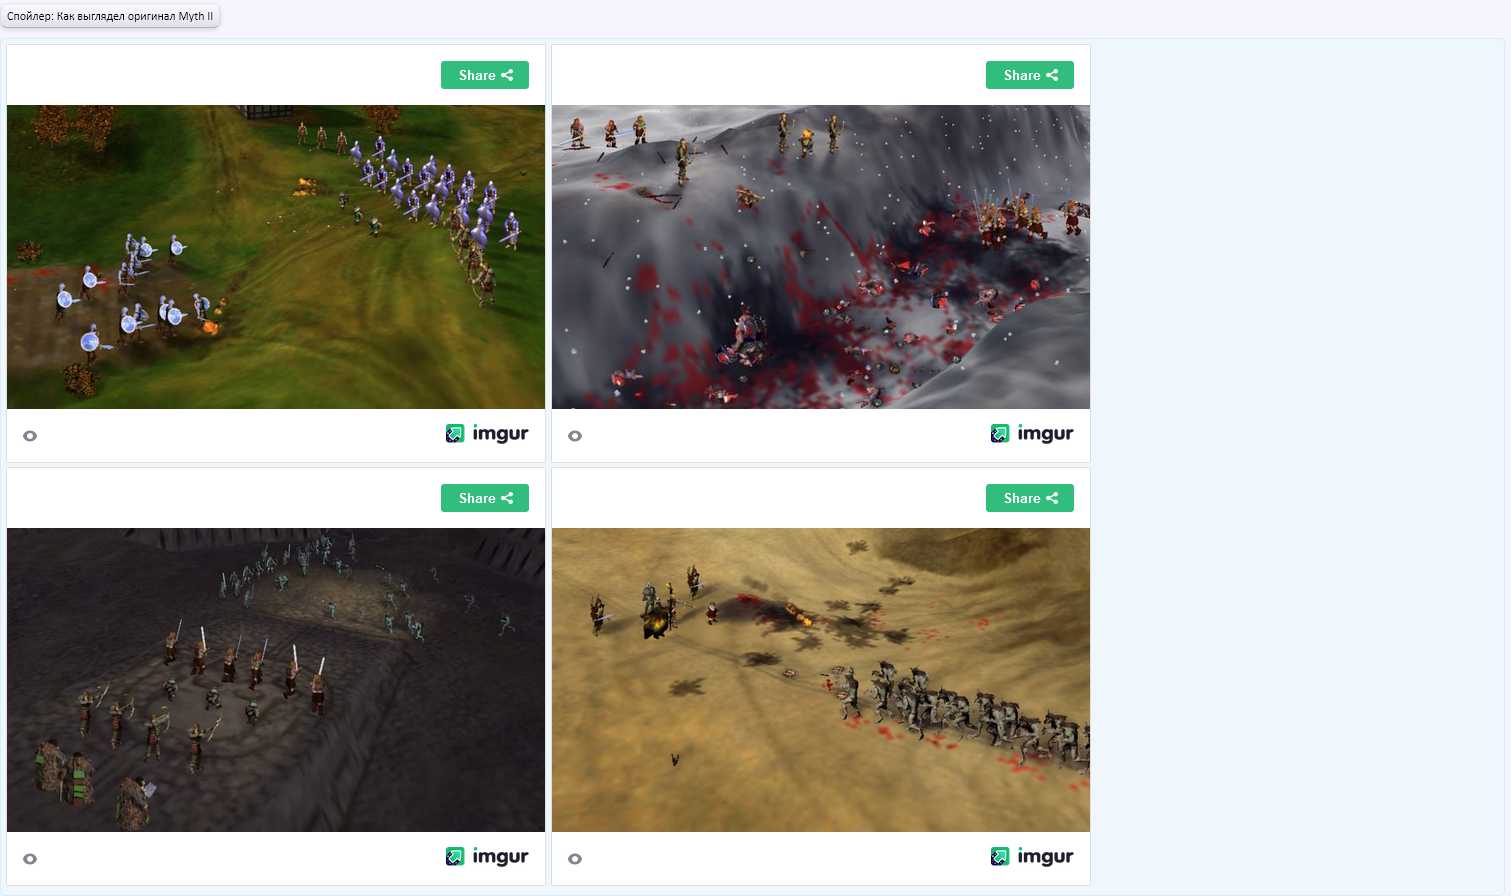Open the snowy blood-covered battle screenshot
This screenshot has height=896, width=1511.
(821, 257)
